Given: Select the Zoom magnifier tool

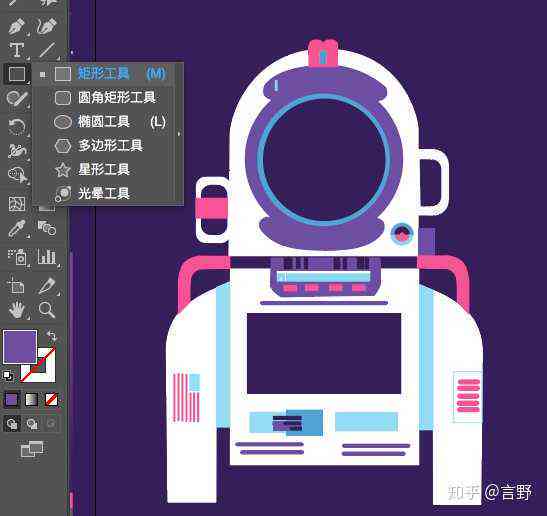Looking at the screenshot, I should (47, 310).
